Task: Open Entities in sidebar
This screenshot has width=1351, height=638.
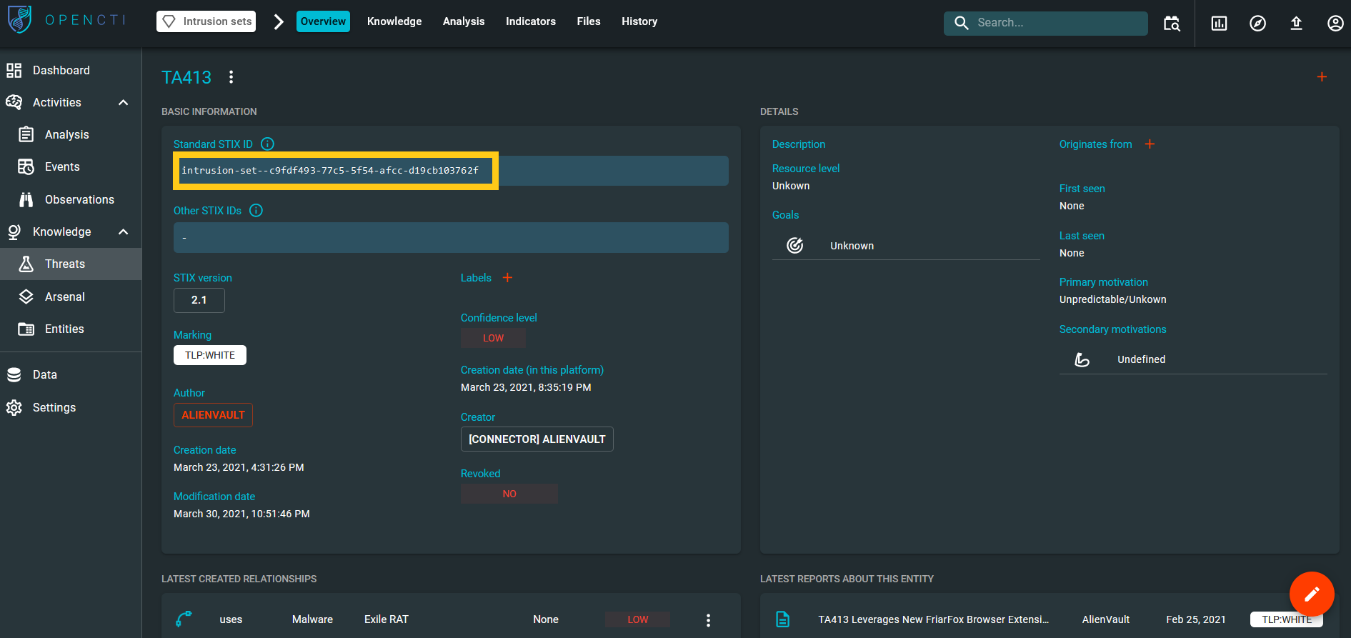Action: 70,329
